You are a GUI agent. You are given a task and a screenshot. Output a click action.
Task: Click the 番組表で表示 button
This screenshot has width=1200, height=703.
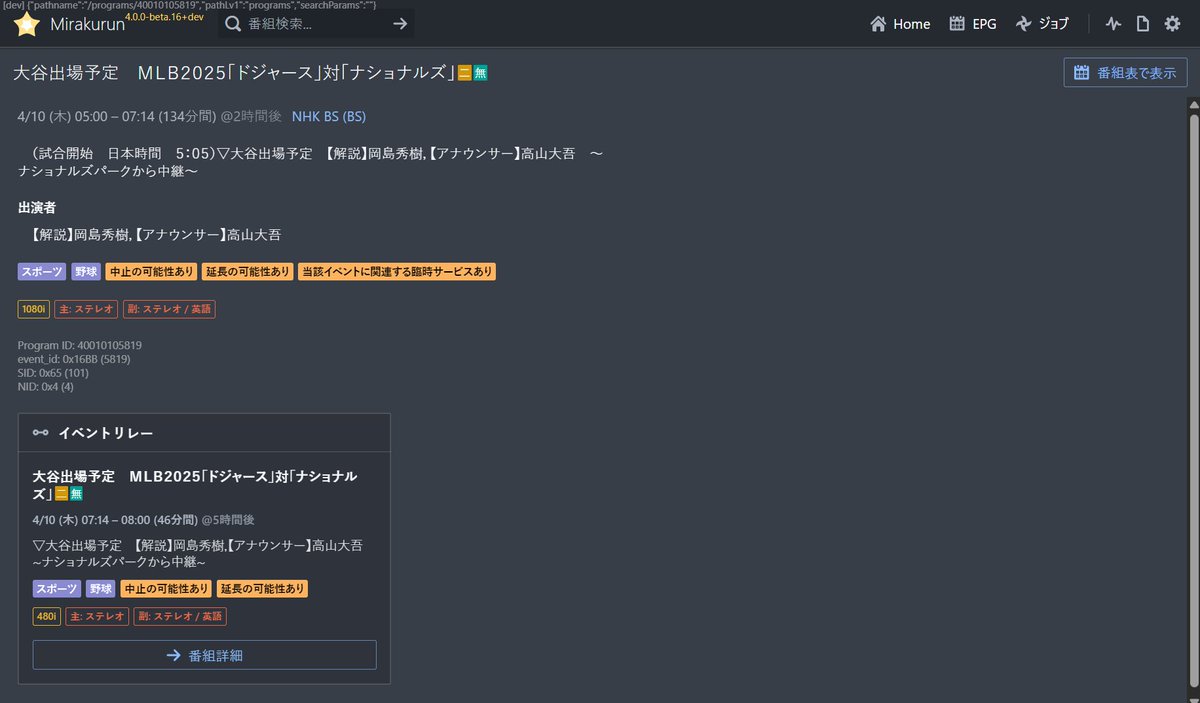tap(1125, 73)
